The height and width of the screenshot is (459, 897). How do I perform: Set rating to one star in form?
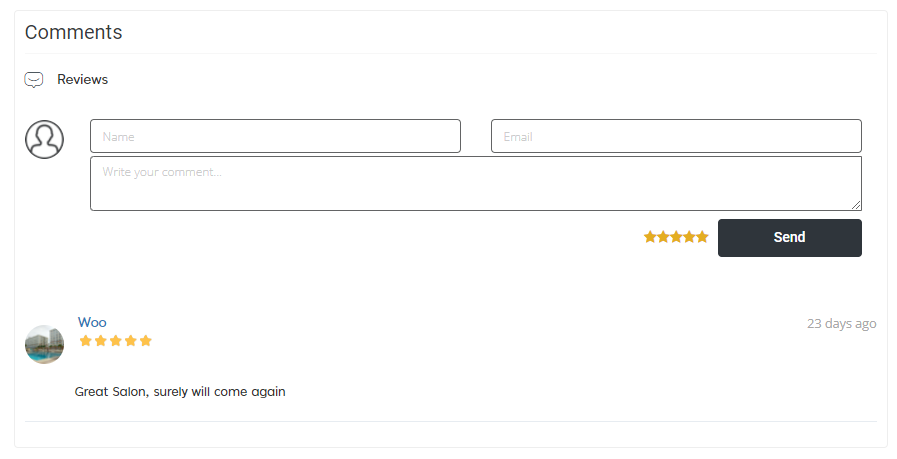click(x=650, y=237)
